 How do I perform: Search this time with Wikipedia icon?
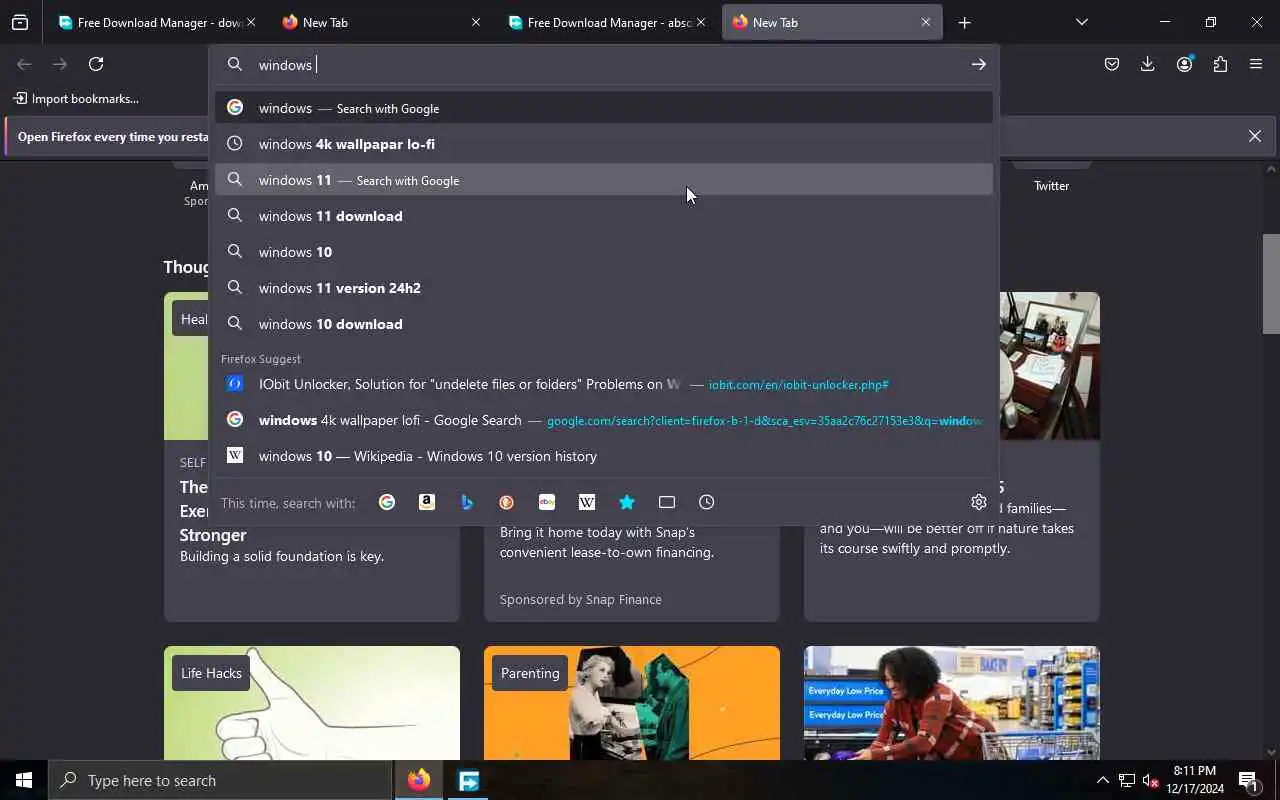pos(587,502)
